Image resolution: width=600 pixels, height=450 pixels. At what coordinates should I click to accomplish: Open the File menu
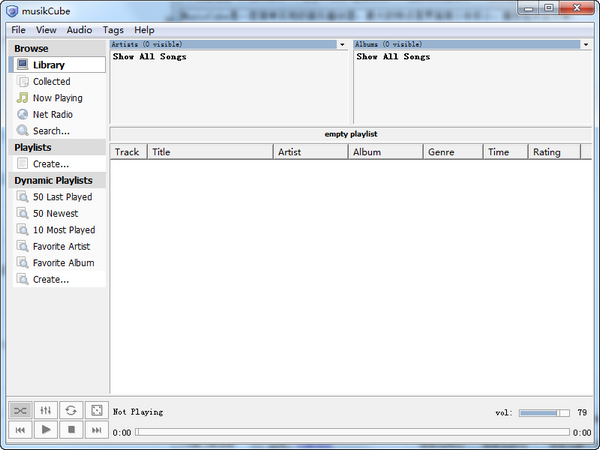(x=18, y=30)
